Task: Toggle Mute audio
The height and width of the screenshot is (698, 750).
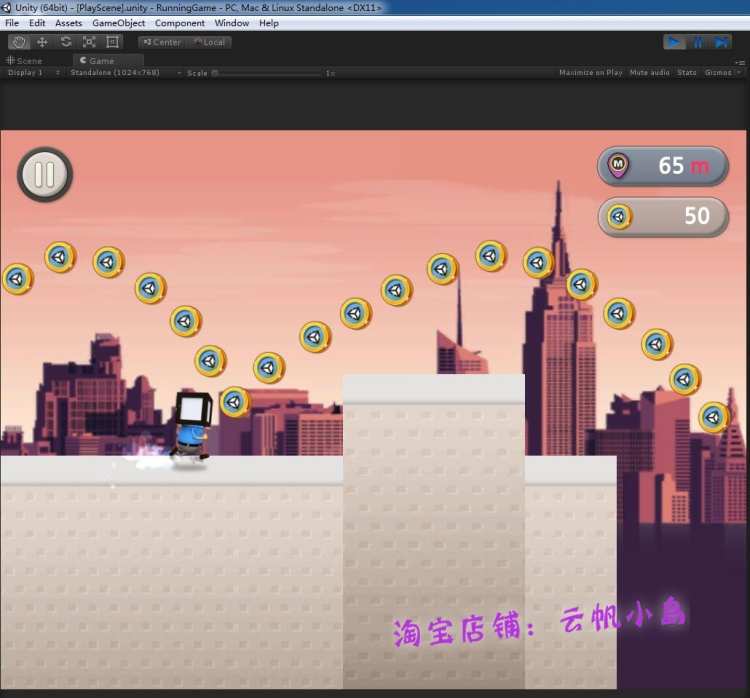Action: pos(650,73)
